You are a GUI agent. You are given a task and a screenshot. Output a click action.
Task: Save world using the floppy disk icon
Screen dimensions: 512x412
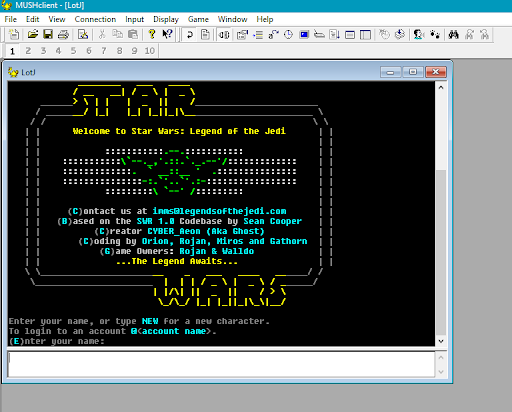coord(48,34)
